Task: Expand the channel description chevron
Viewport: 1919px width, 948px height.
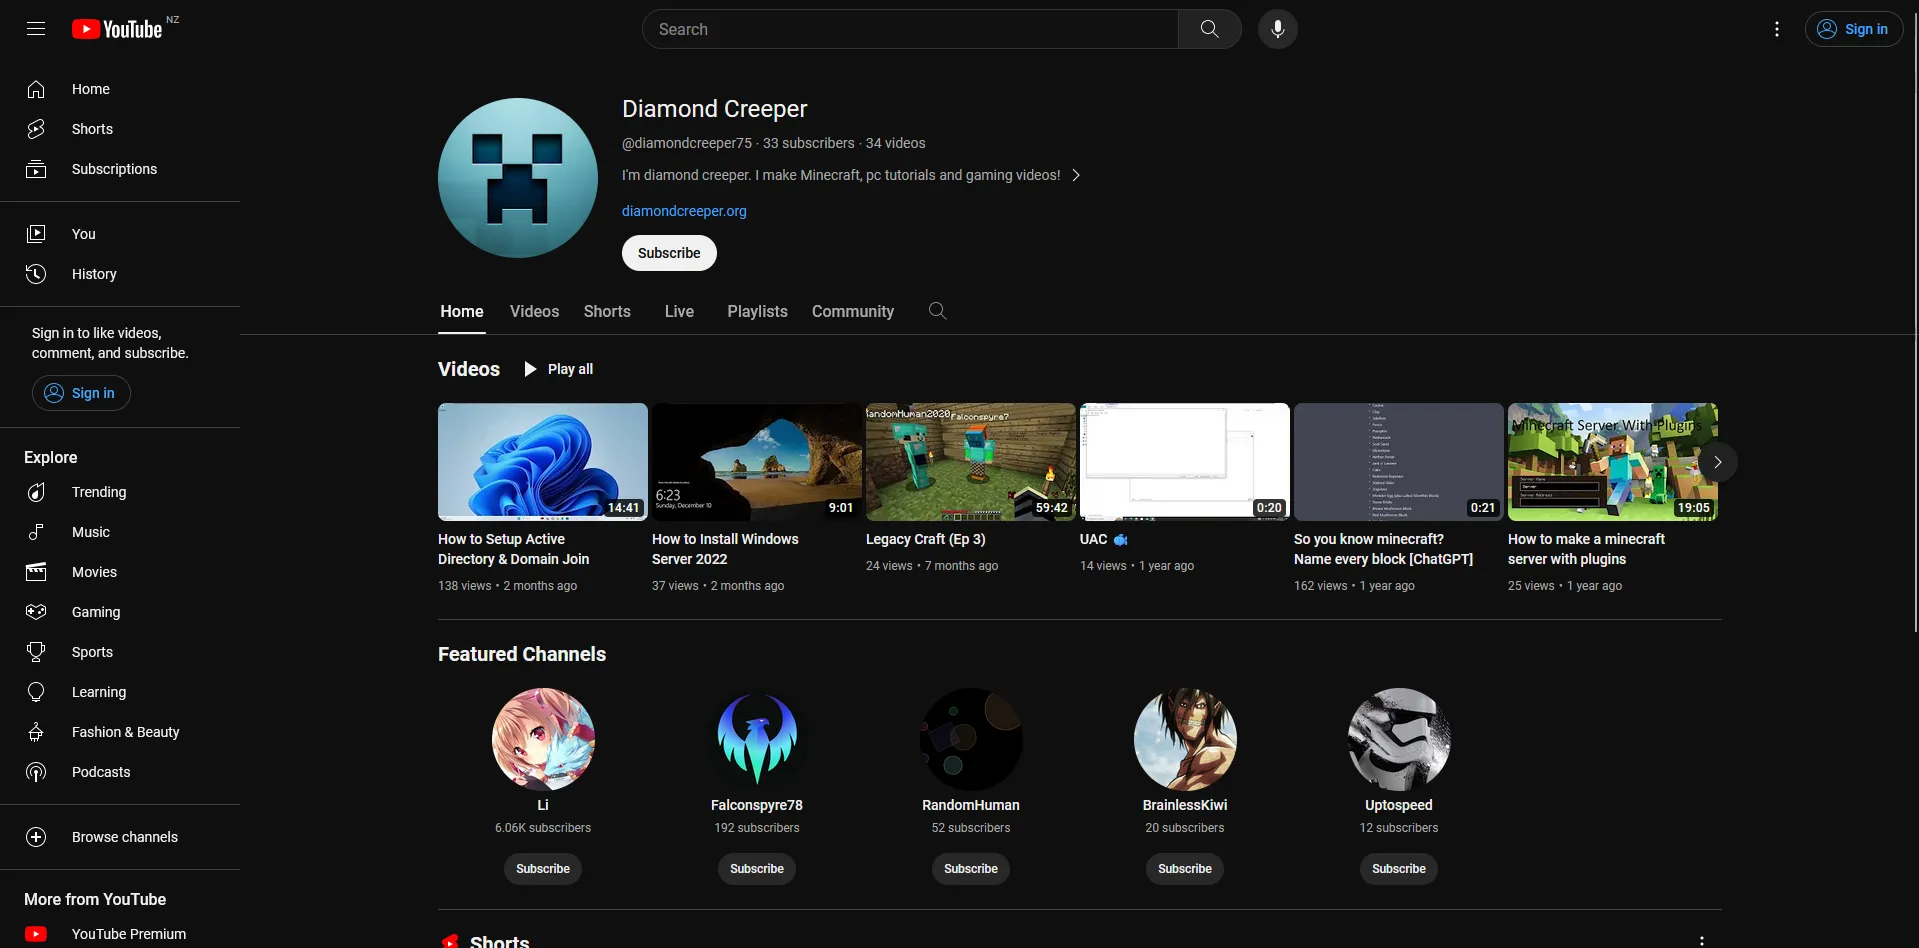Action: pyautogui.click(x=1076, y=175)
